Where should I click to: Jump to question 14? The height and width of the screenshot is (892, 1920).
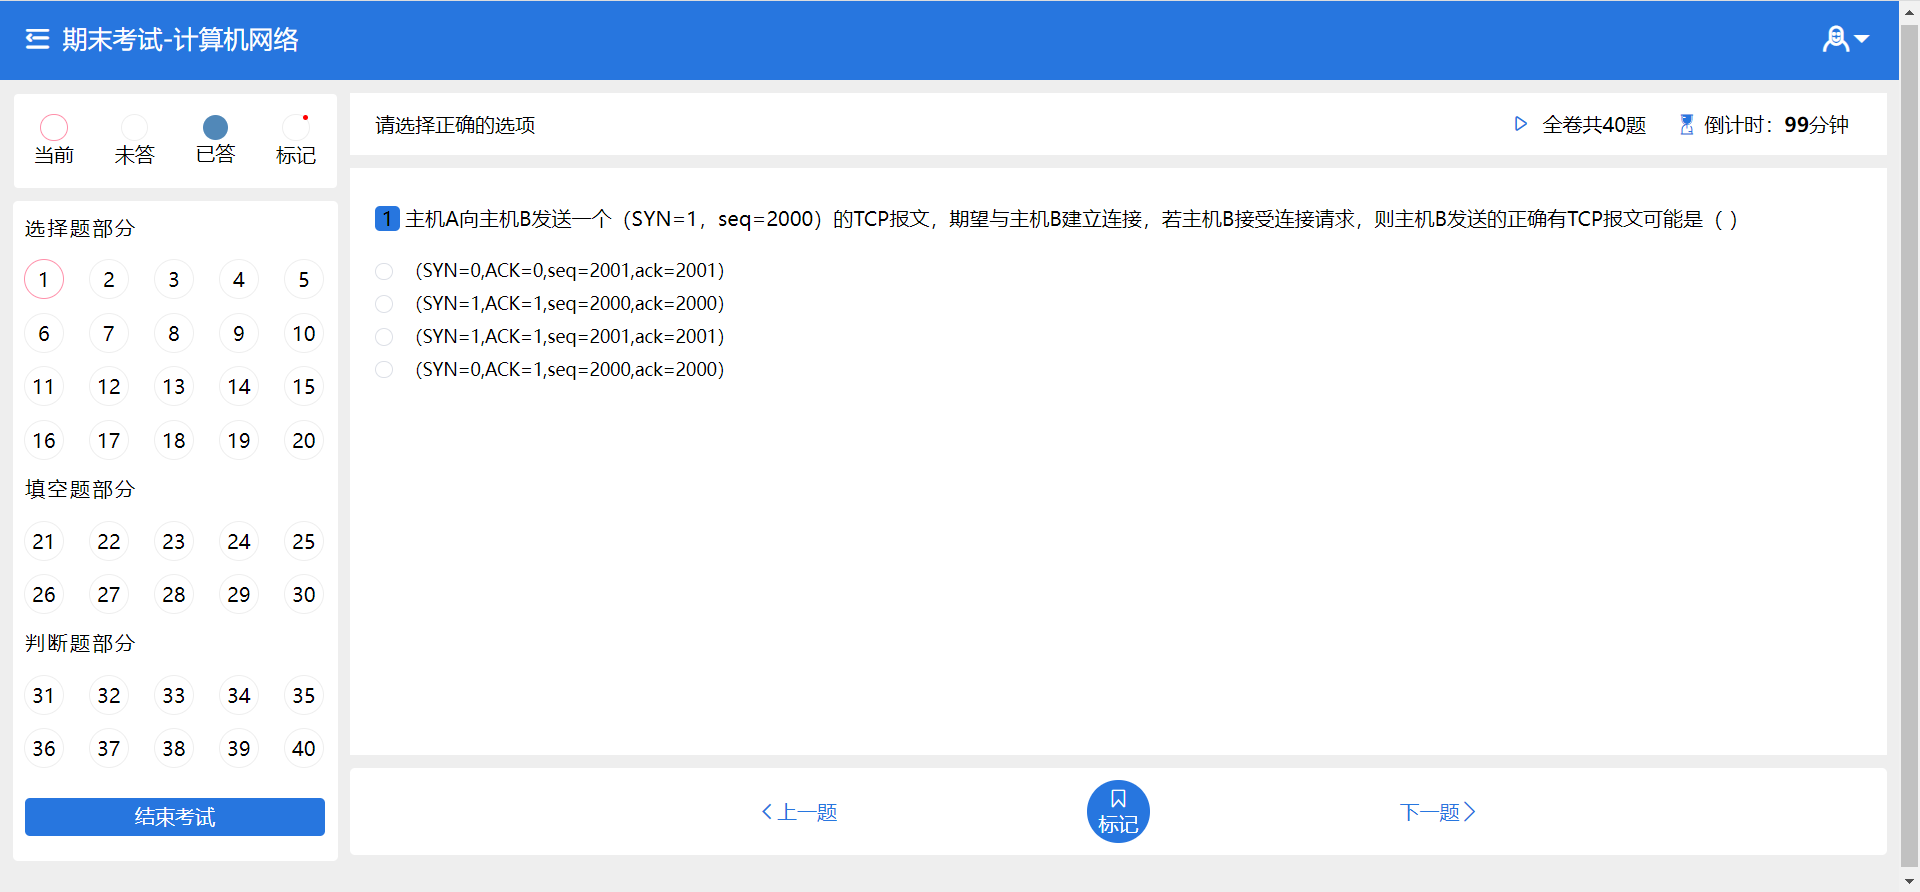(239, 386)
